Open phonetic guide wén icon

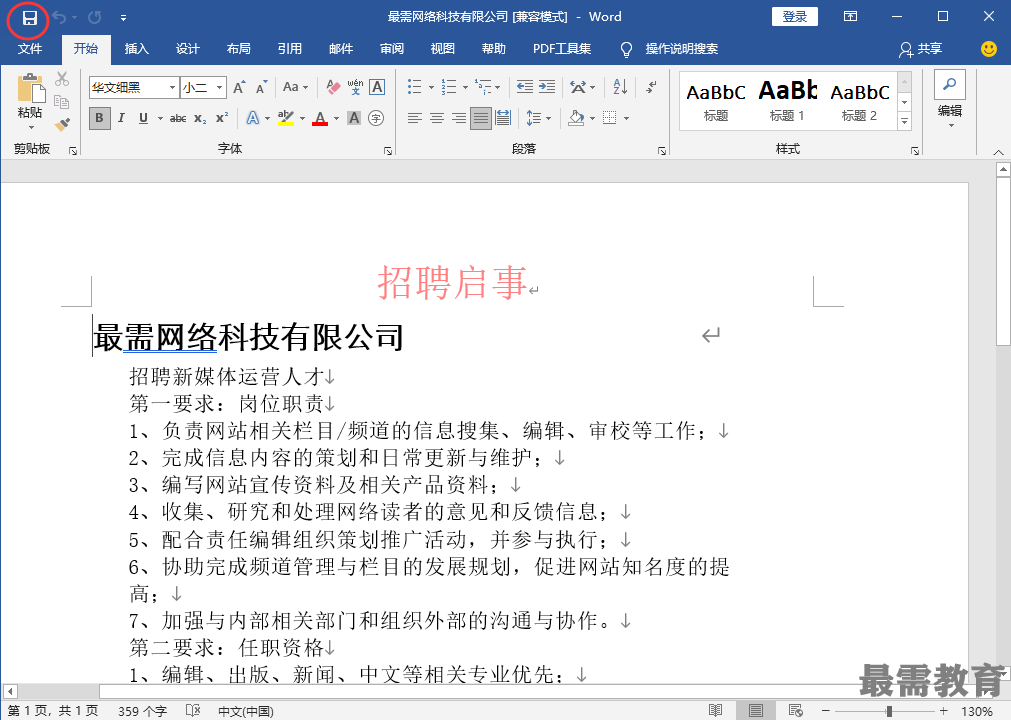tap(355, 87)
